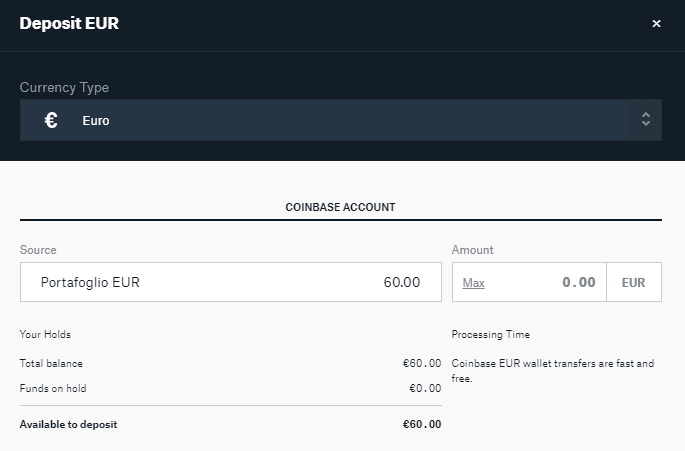Click the EUR currency unit label
Image resolution: width=685 pixels, height=451 pixels.
coord(633,282)
